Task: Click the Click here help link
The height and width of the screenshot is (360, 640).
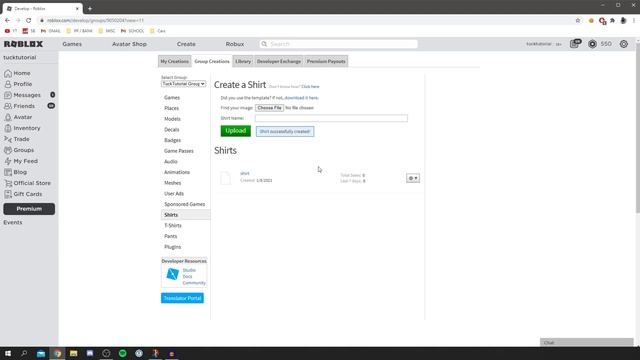Action: coord(310,87)
